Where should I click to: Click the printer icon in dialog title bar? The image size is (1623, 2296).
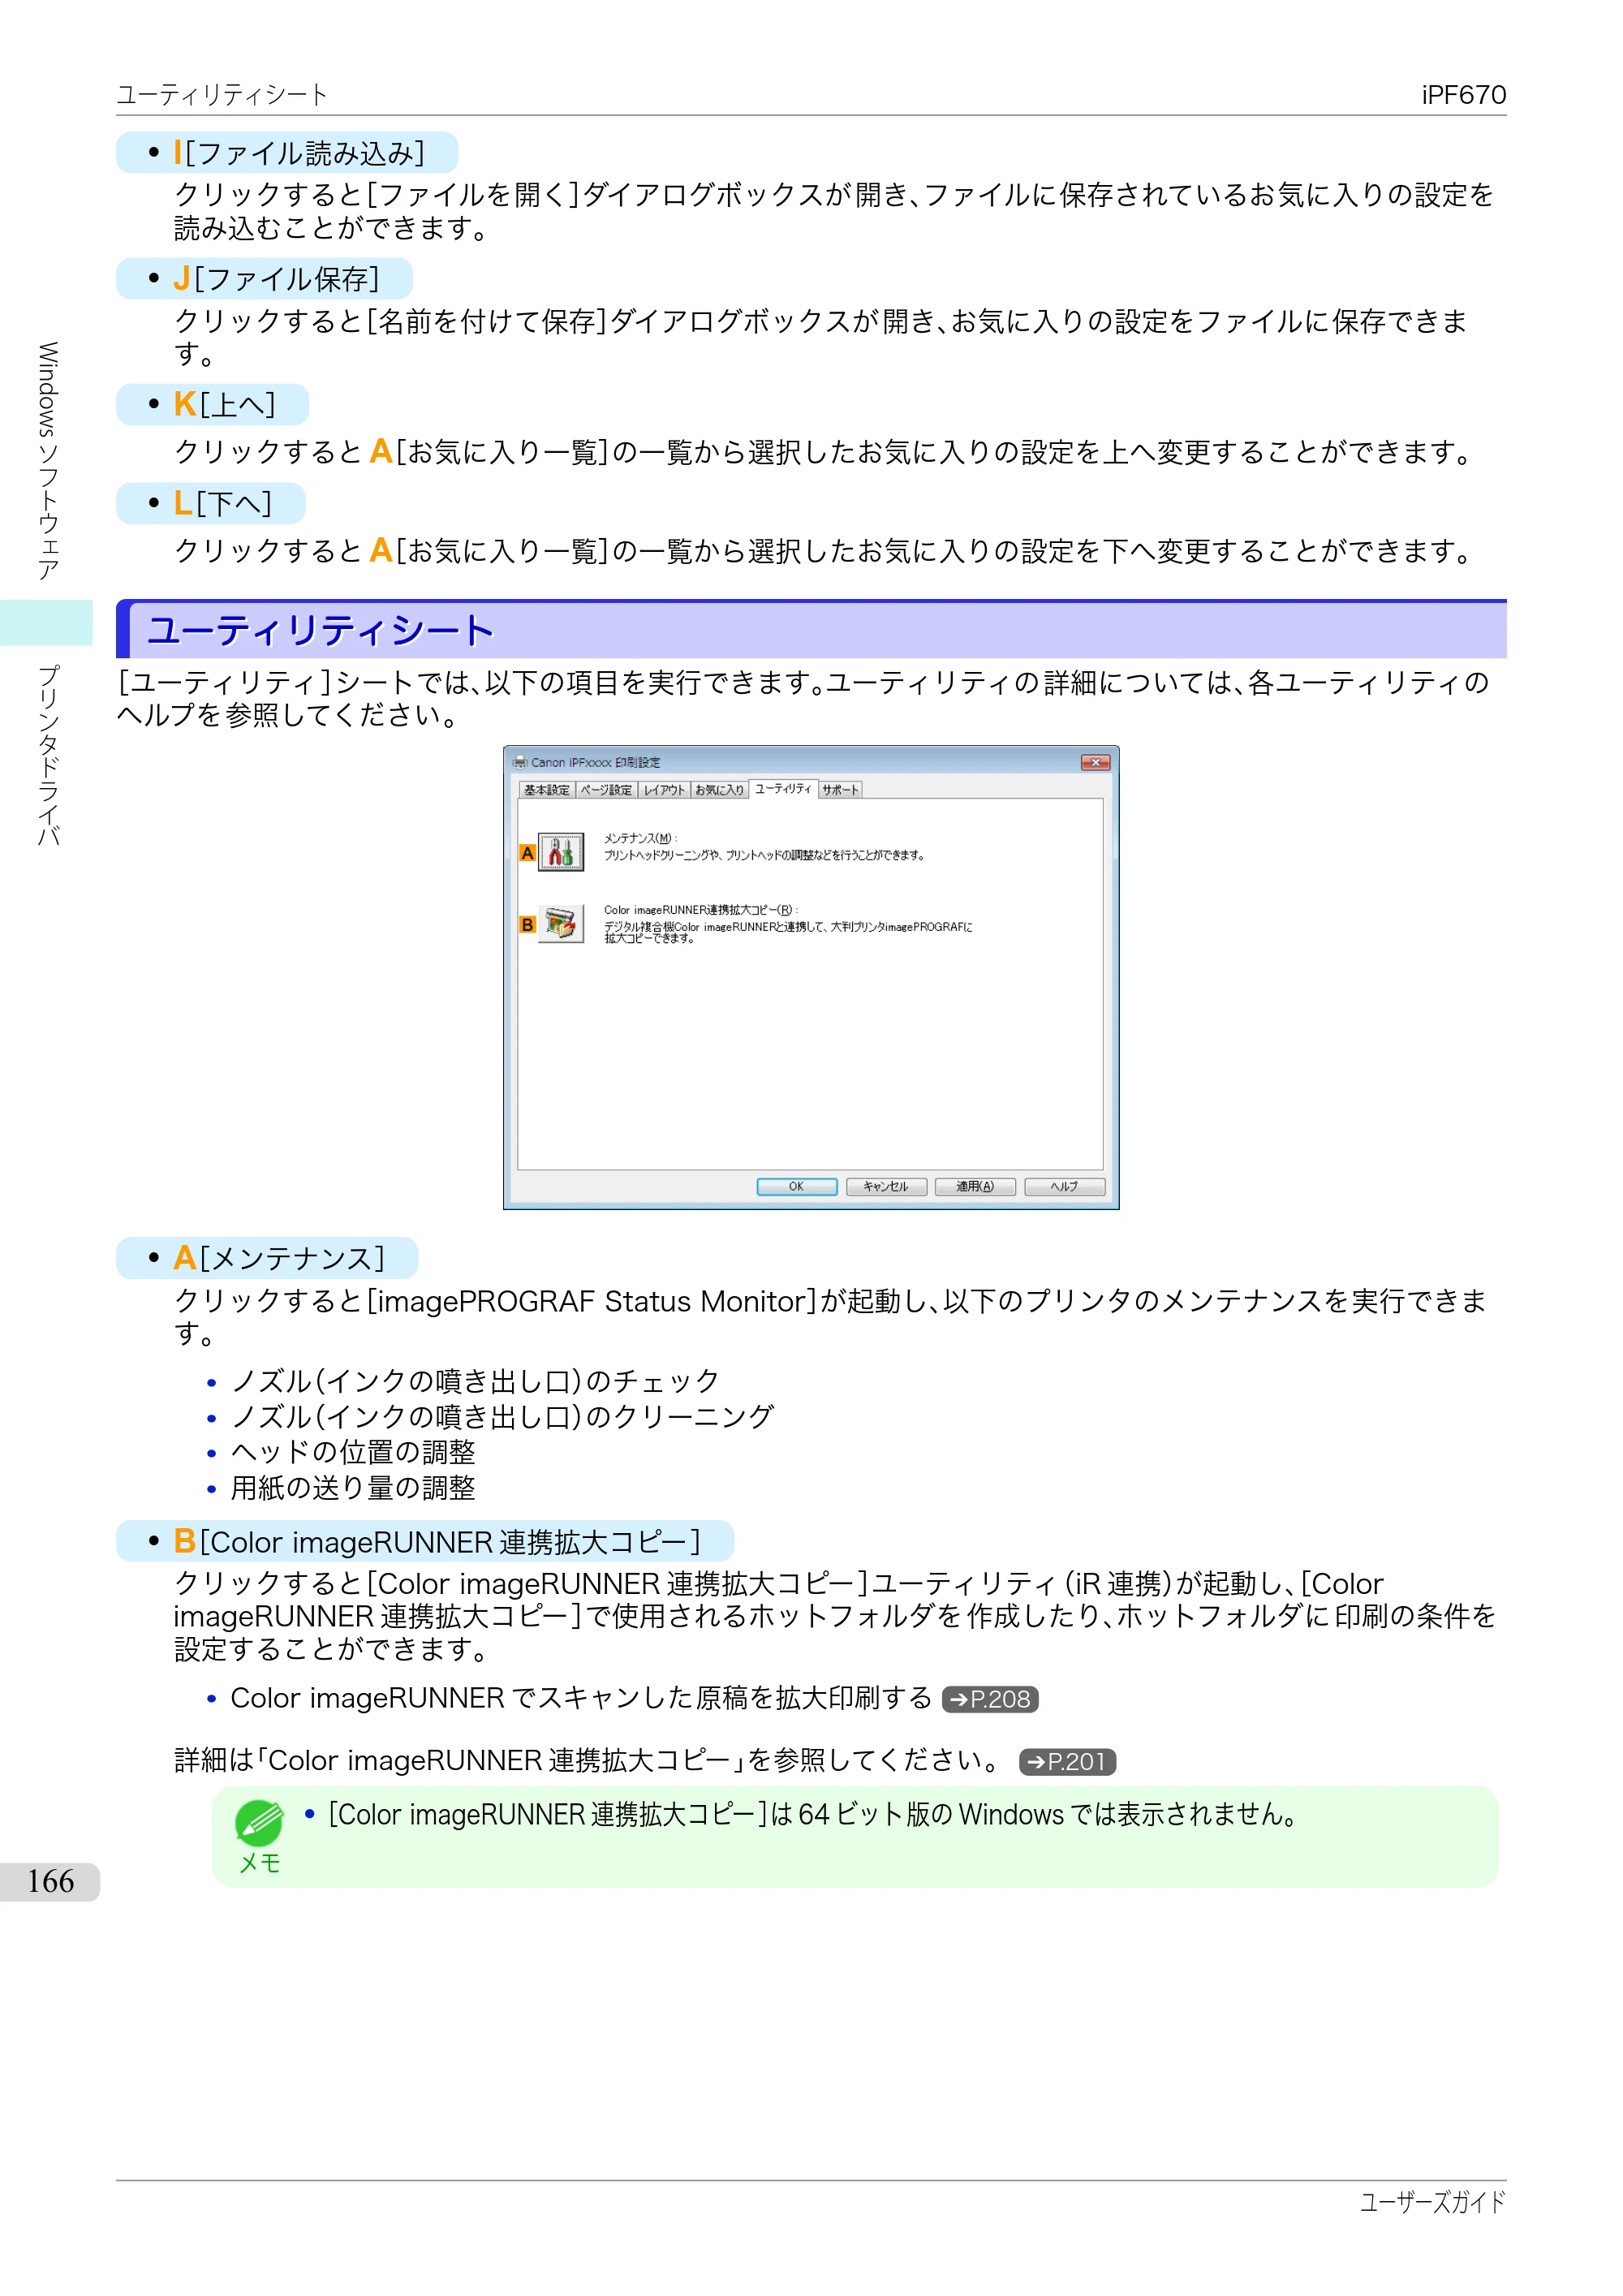tap(520, 762)
